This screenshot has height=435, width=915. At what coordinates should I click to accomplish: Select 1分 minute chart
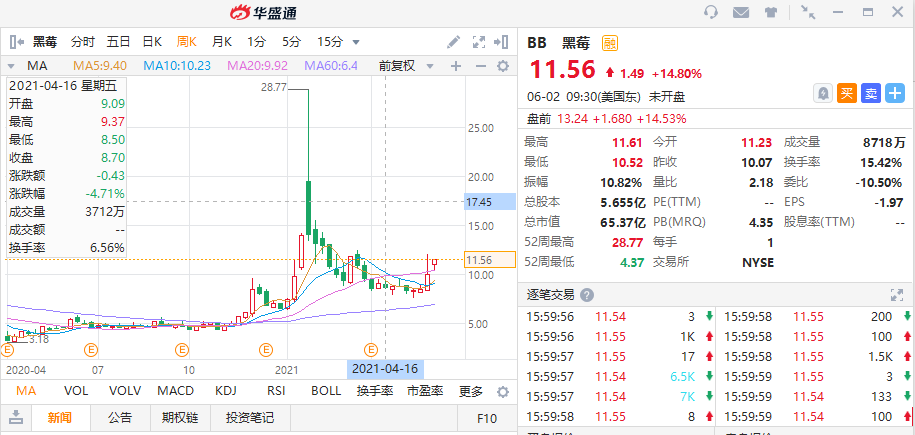click(x=256, y=41)
